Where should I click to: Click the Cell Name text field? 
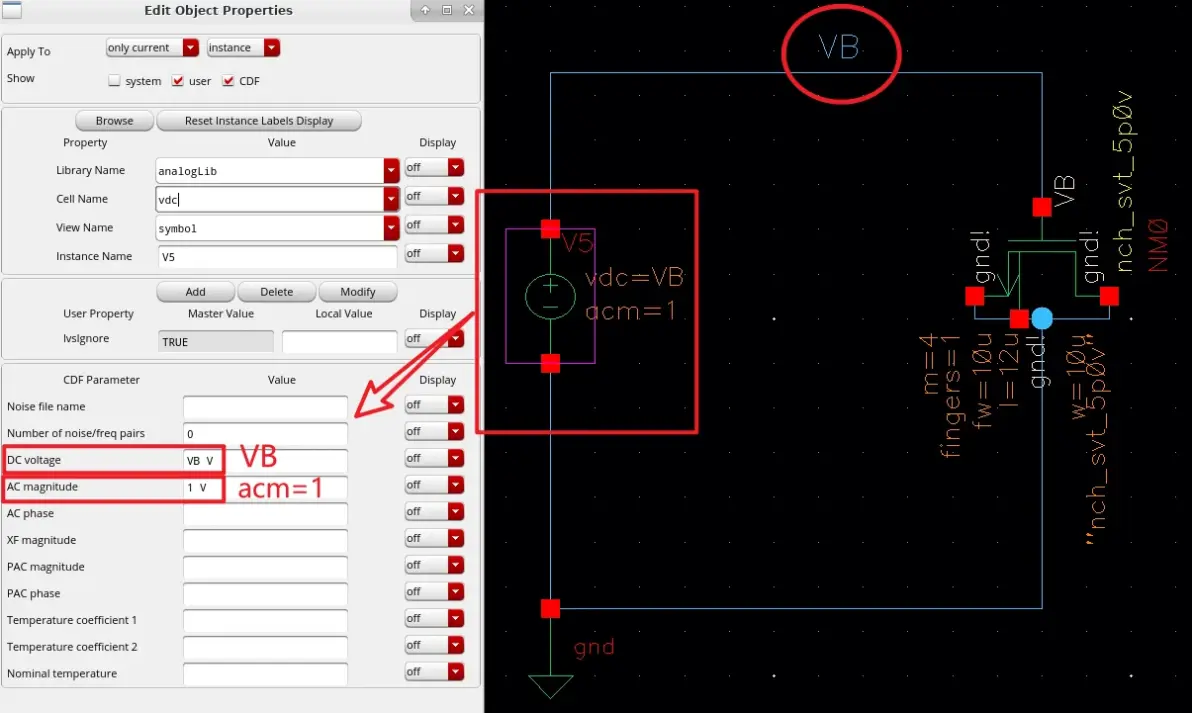(x=270, y=199)
